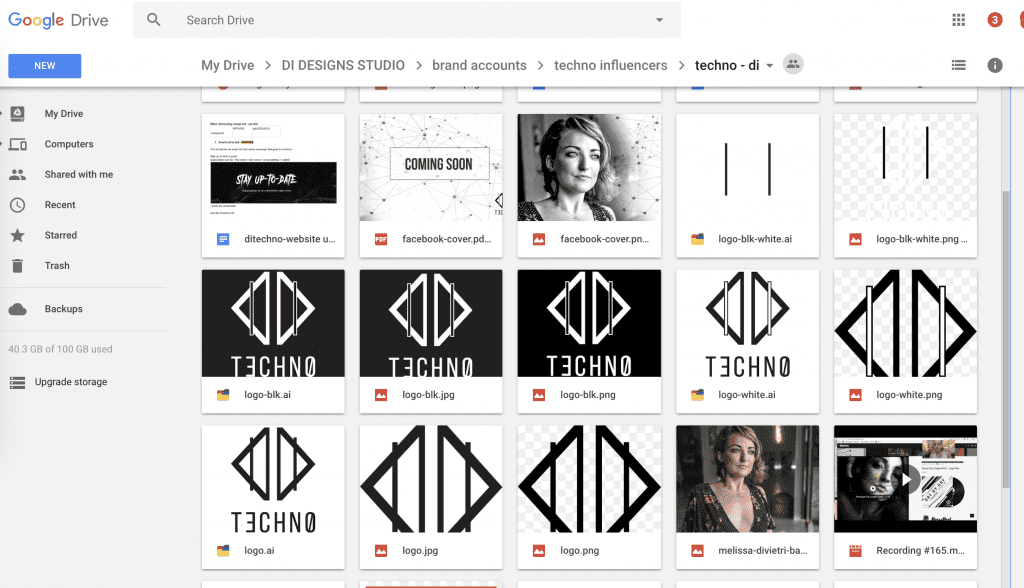
Task: Type in the Search Drive field
Action: pos(400,20)
